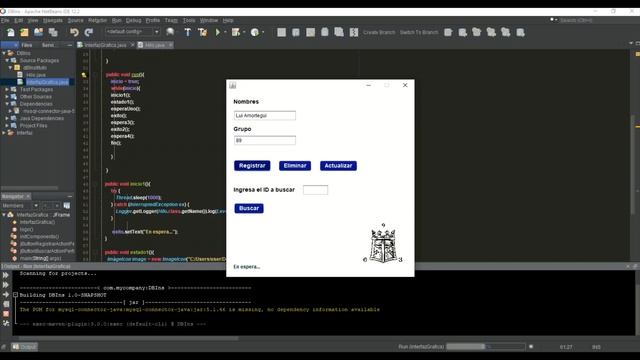Click the Output tab at bottom left
Screen dimensions: 640x360
click(24, 347)
